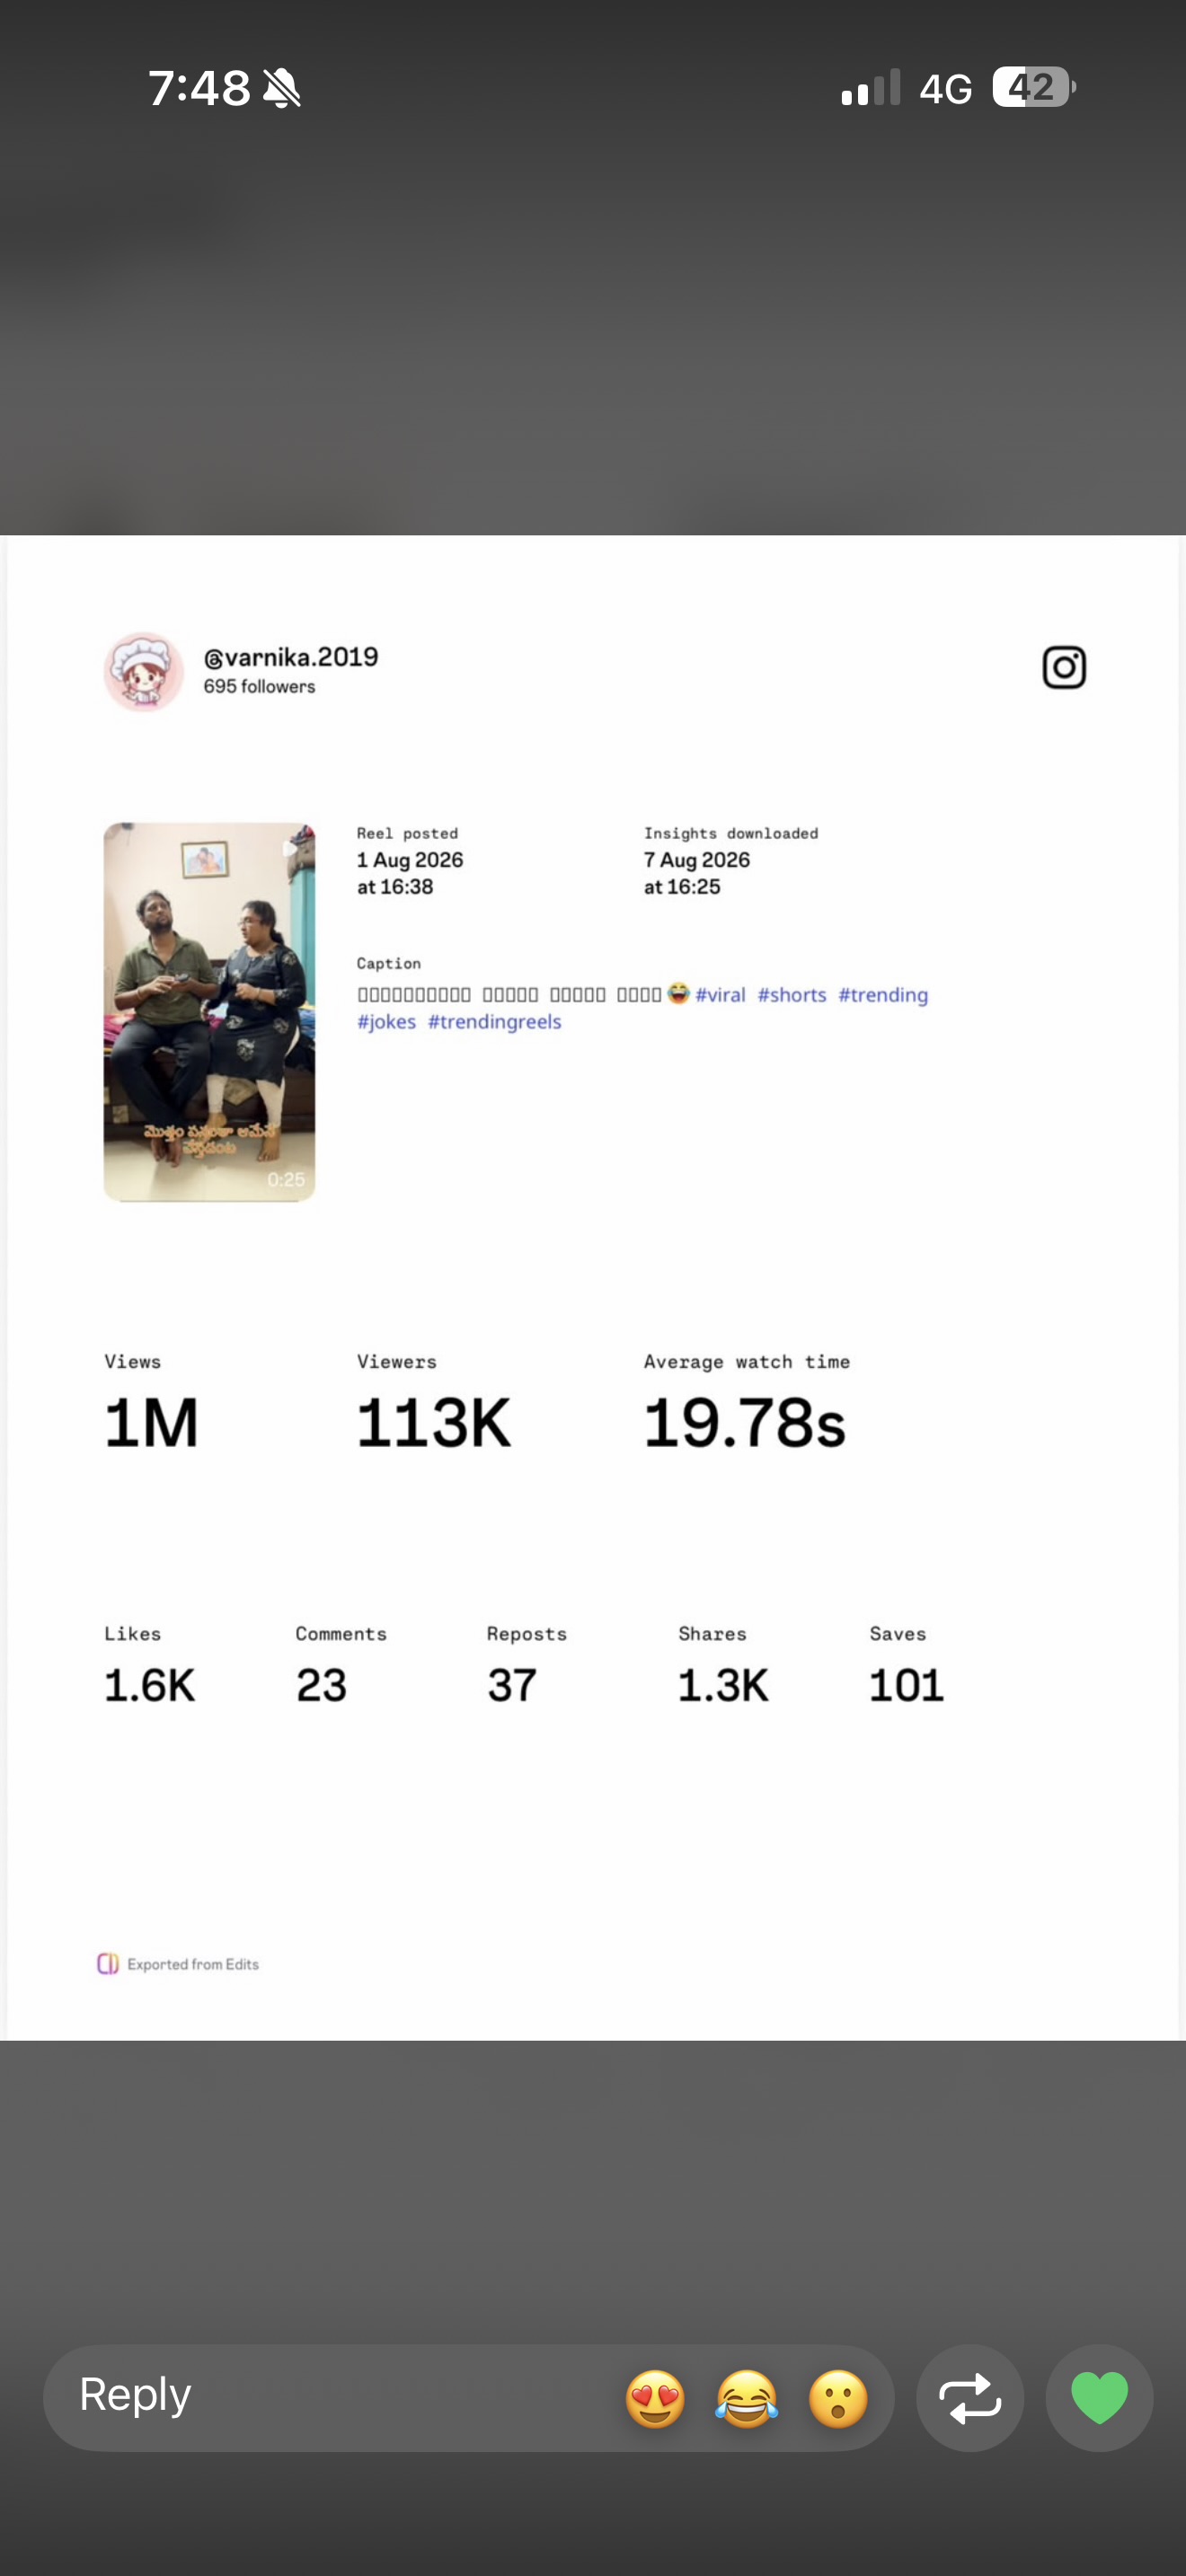Screen dimensions: 1186x2576
Task: Focus the Reply text field
Action: click(x=330, y=2398)
